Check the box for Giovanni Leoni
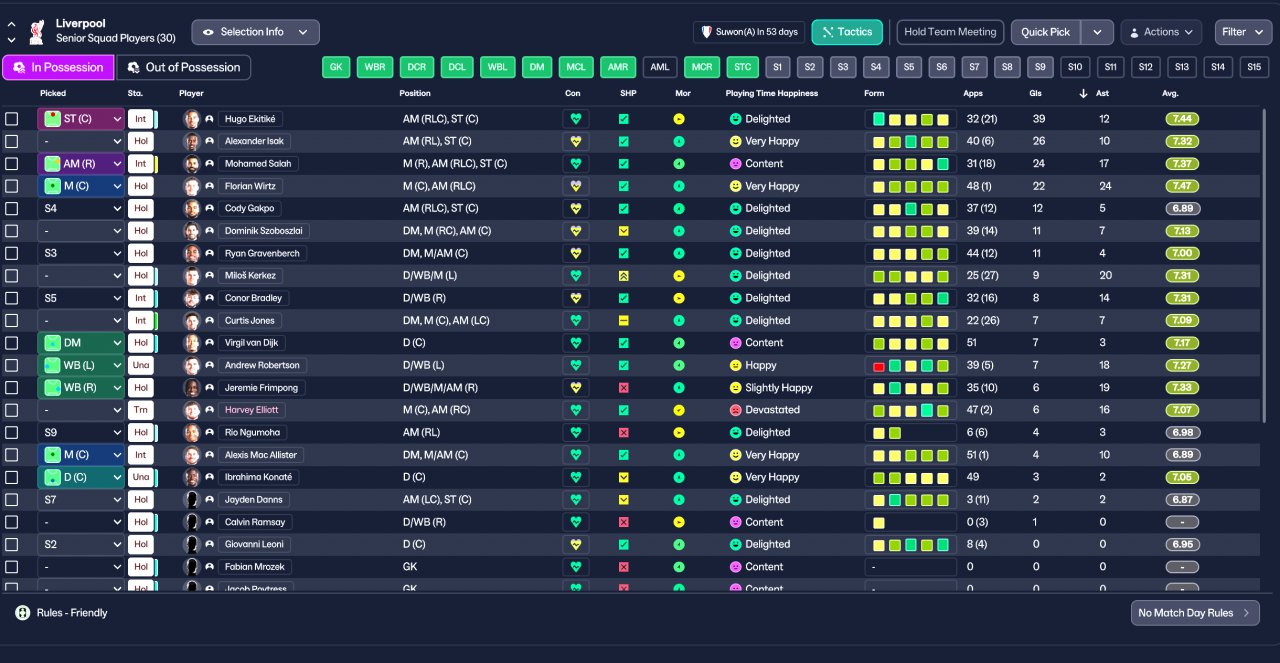Screen dimensions: 1280x663 coord(12,544)
